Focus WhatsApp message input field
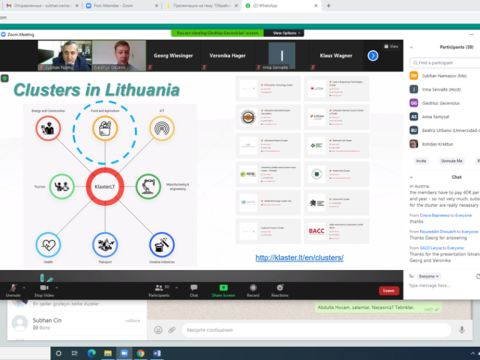 coord(316,330)
